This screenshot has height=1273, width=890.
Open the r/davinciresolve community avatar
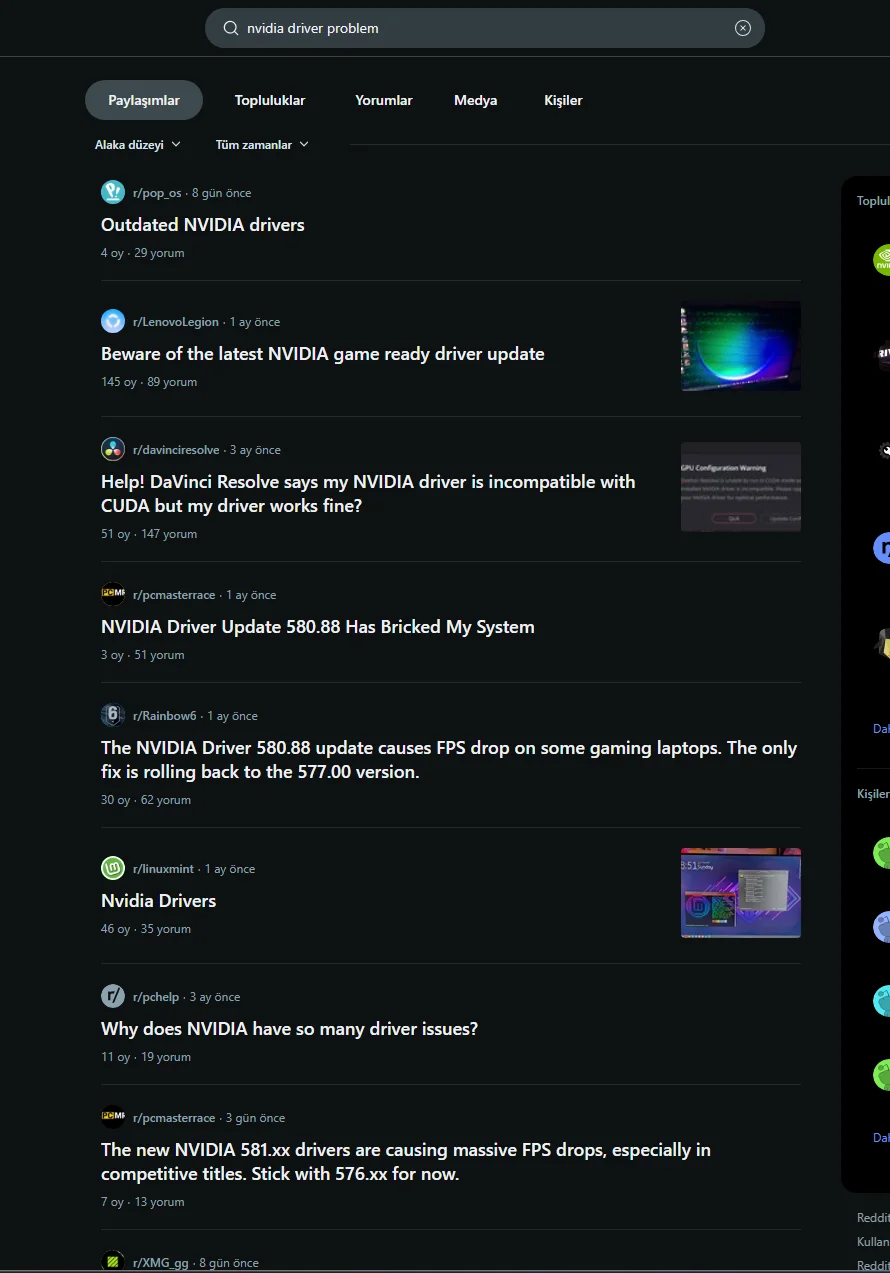click(113, 449)
